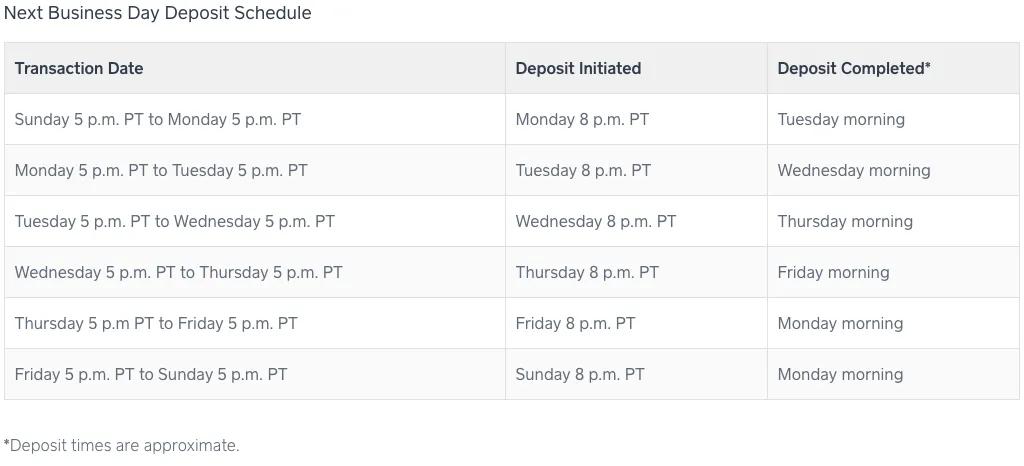This screenshot has width=1024, height=466.
Task: Select the Wednesday 8 p.m. PT cell
Action: tap(636, 221)
